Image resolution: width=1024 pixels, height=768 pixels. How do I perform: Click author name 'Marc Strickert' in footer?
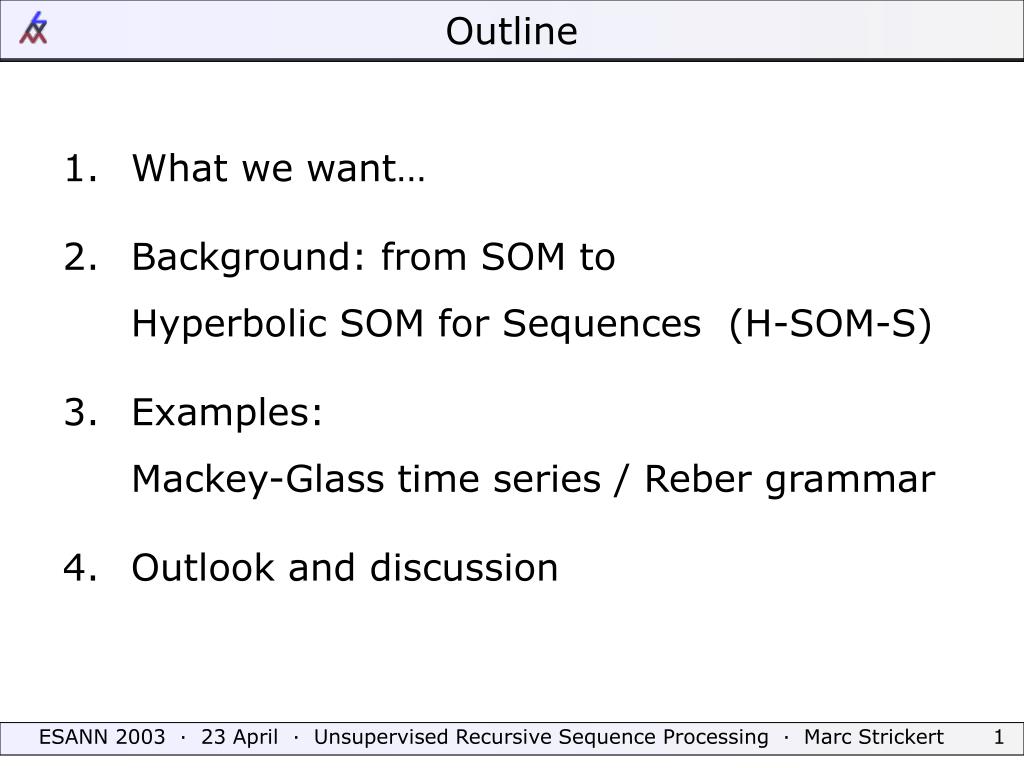pos(873,737)
